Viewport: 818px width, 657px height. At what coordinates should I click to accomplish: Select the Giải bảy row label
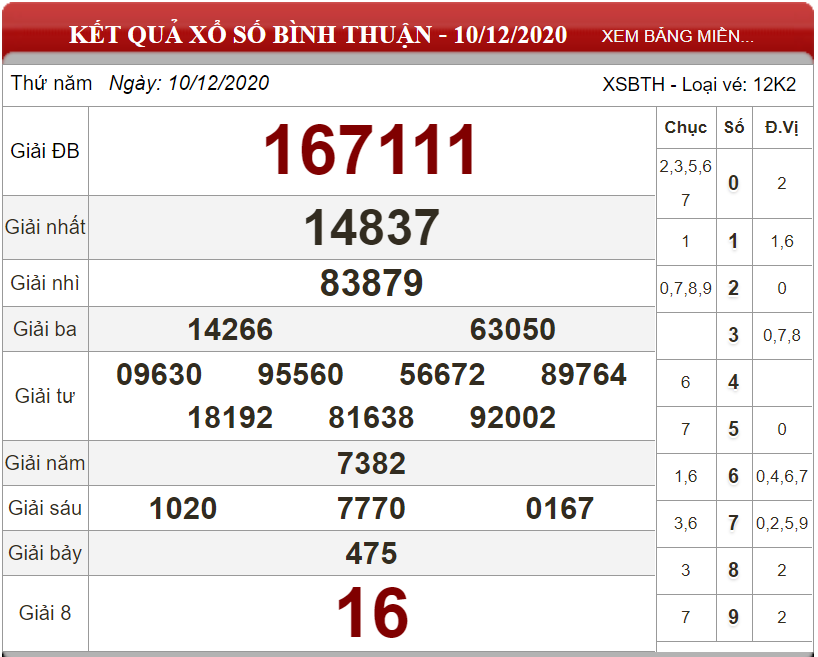tap(45, 553)
